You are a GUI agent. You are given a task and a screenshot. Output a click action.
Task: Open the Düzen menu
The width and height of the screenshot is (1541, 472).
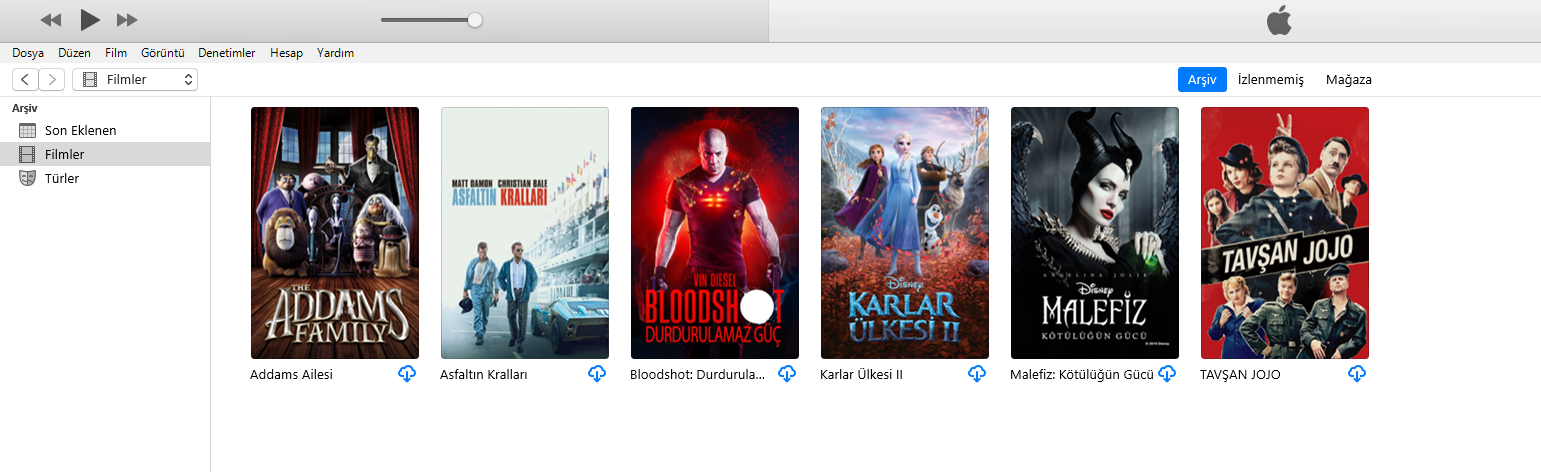(75, 53)
